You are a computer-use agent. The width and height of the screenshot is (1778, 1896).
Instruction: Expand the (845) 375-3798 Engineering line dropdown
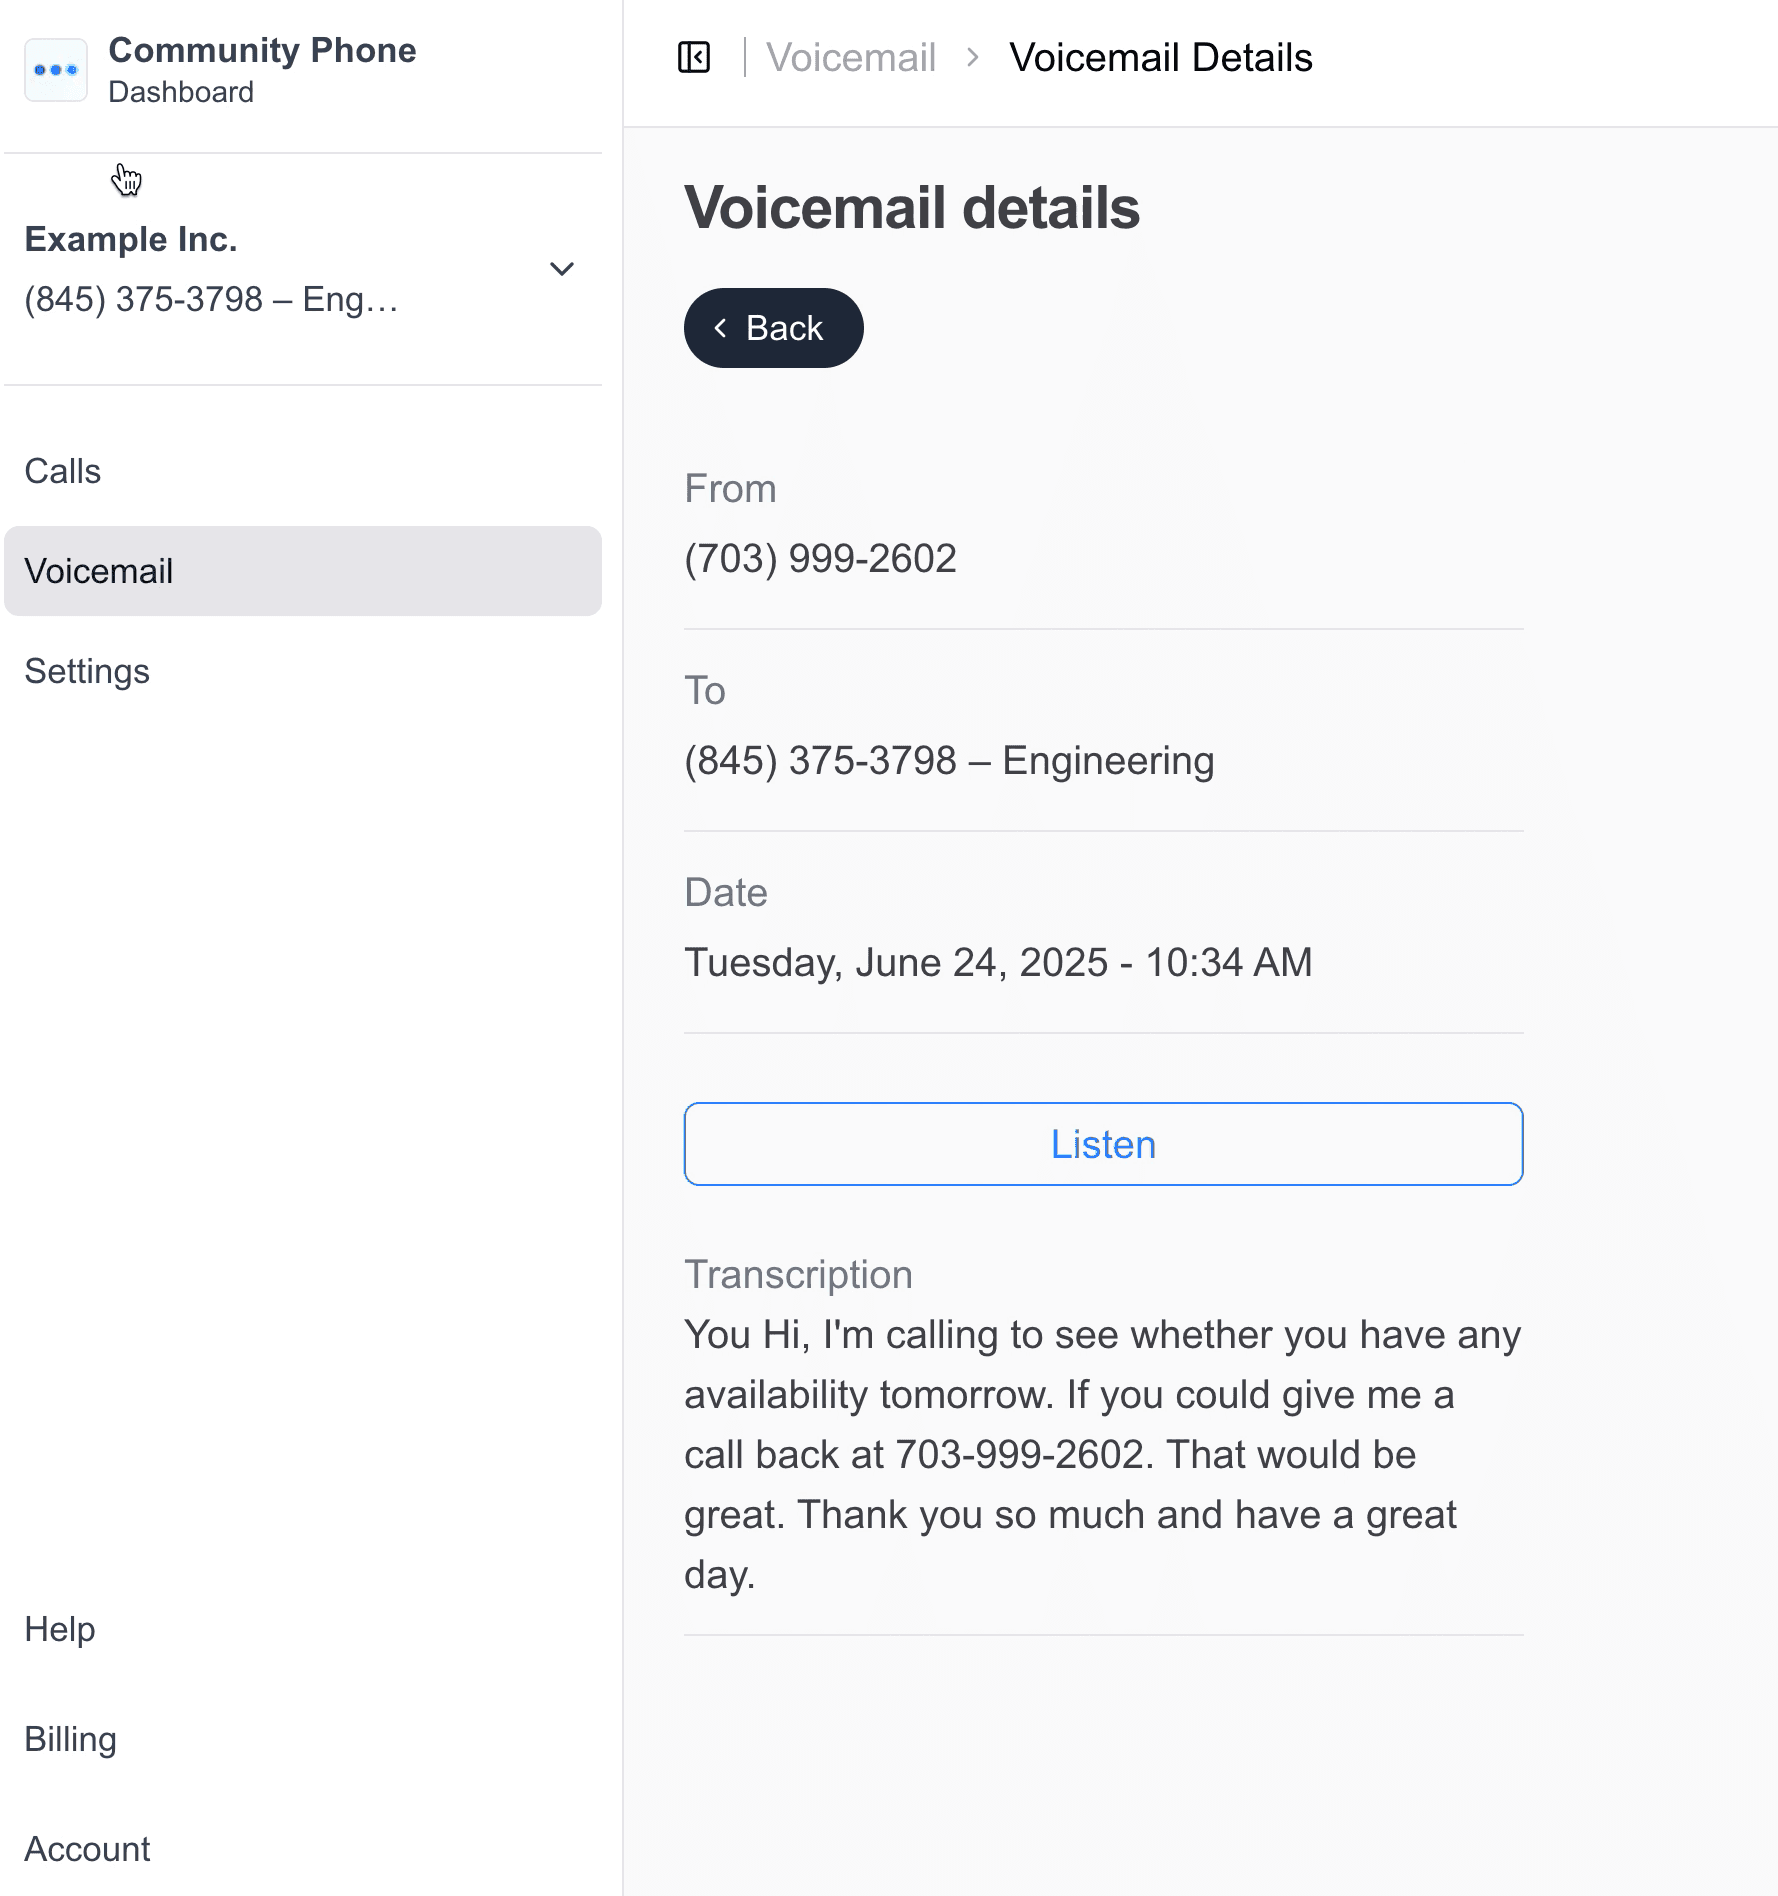pos(562,269)
